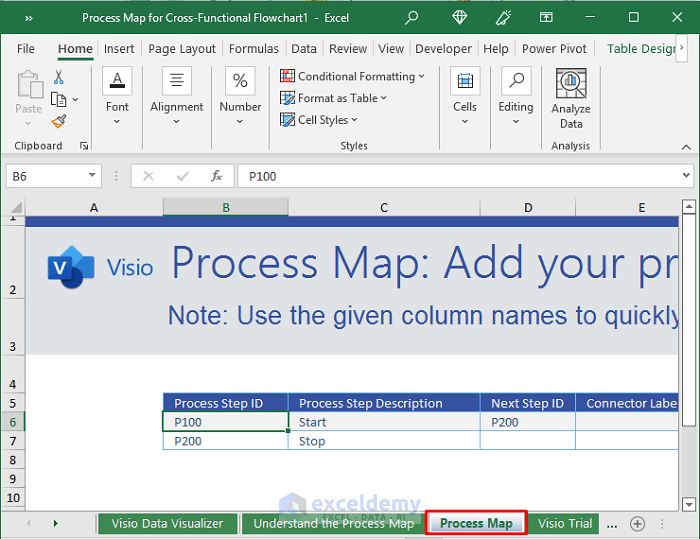Open Cell Styles dropdown

coord(319,120)
